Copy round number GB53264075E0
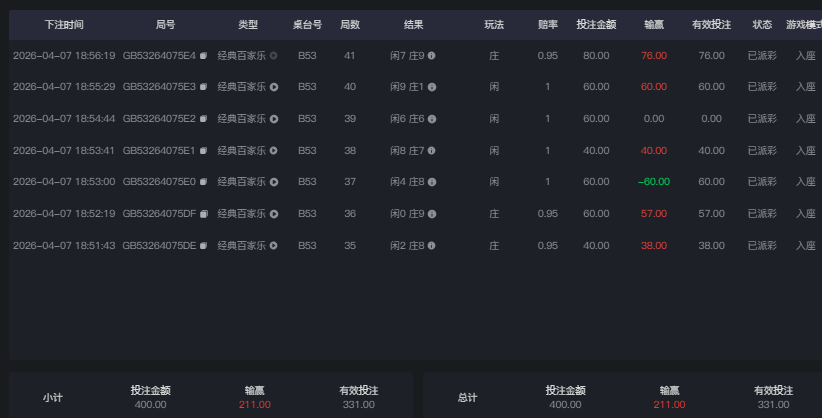The image size is (822, 418). [x=203, y=182]
